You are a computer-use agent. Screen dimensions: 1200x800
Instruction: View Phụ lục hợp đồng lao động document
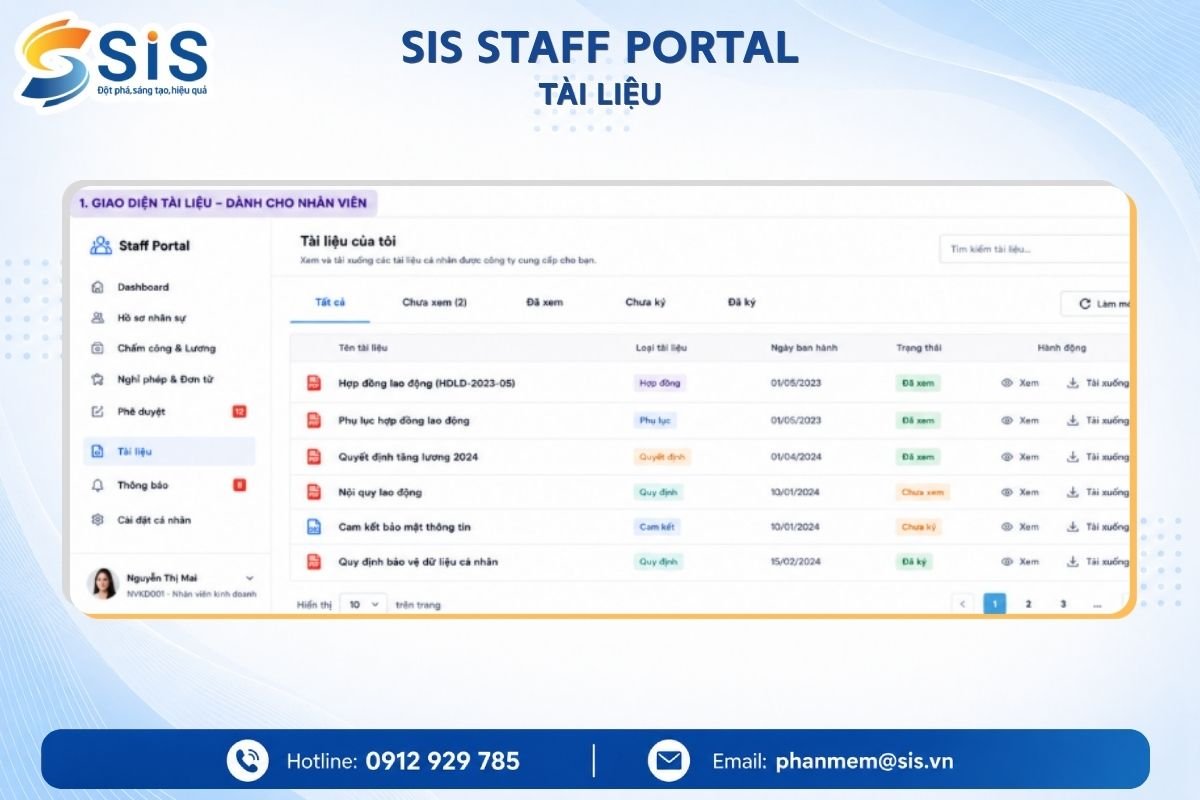1020,420
